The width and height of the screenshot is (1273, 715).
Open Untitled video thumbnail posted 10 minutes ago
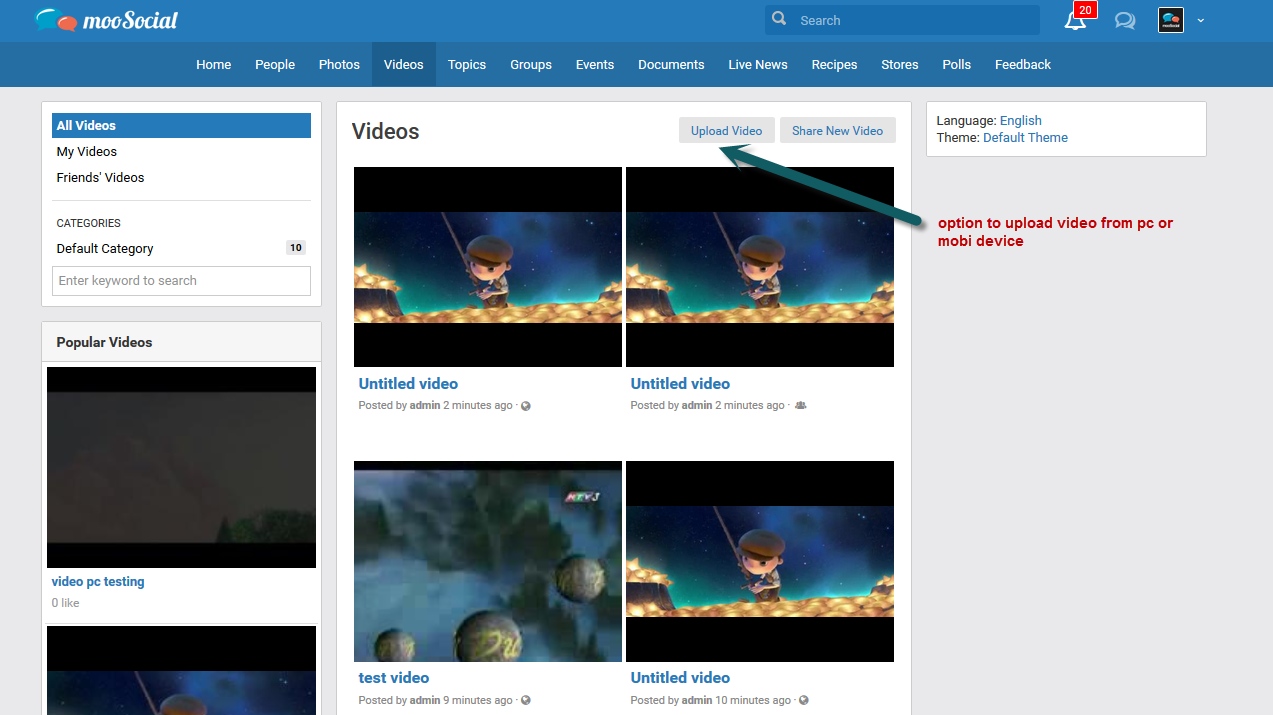(760, 561)
